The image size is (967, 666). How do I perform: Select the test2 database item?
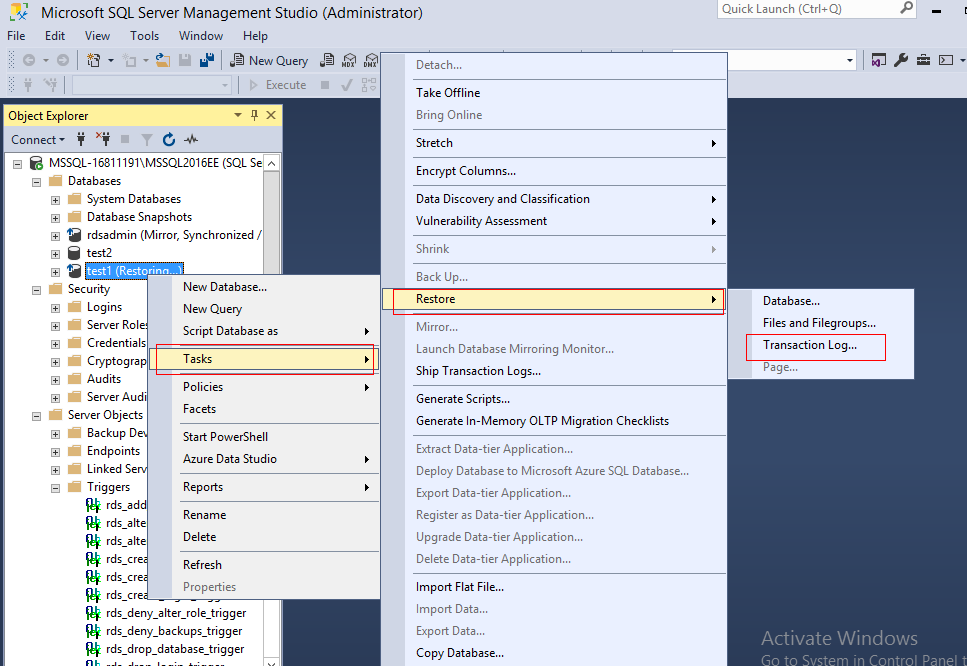pyautogui.click(x=99, y=253)
